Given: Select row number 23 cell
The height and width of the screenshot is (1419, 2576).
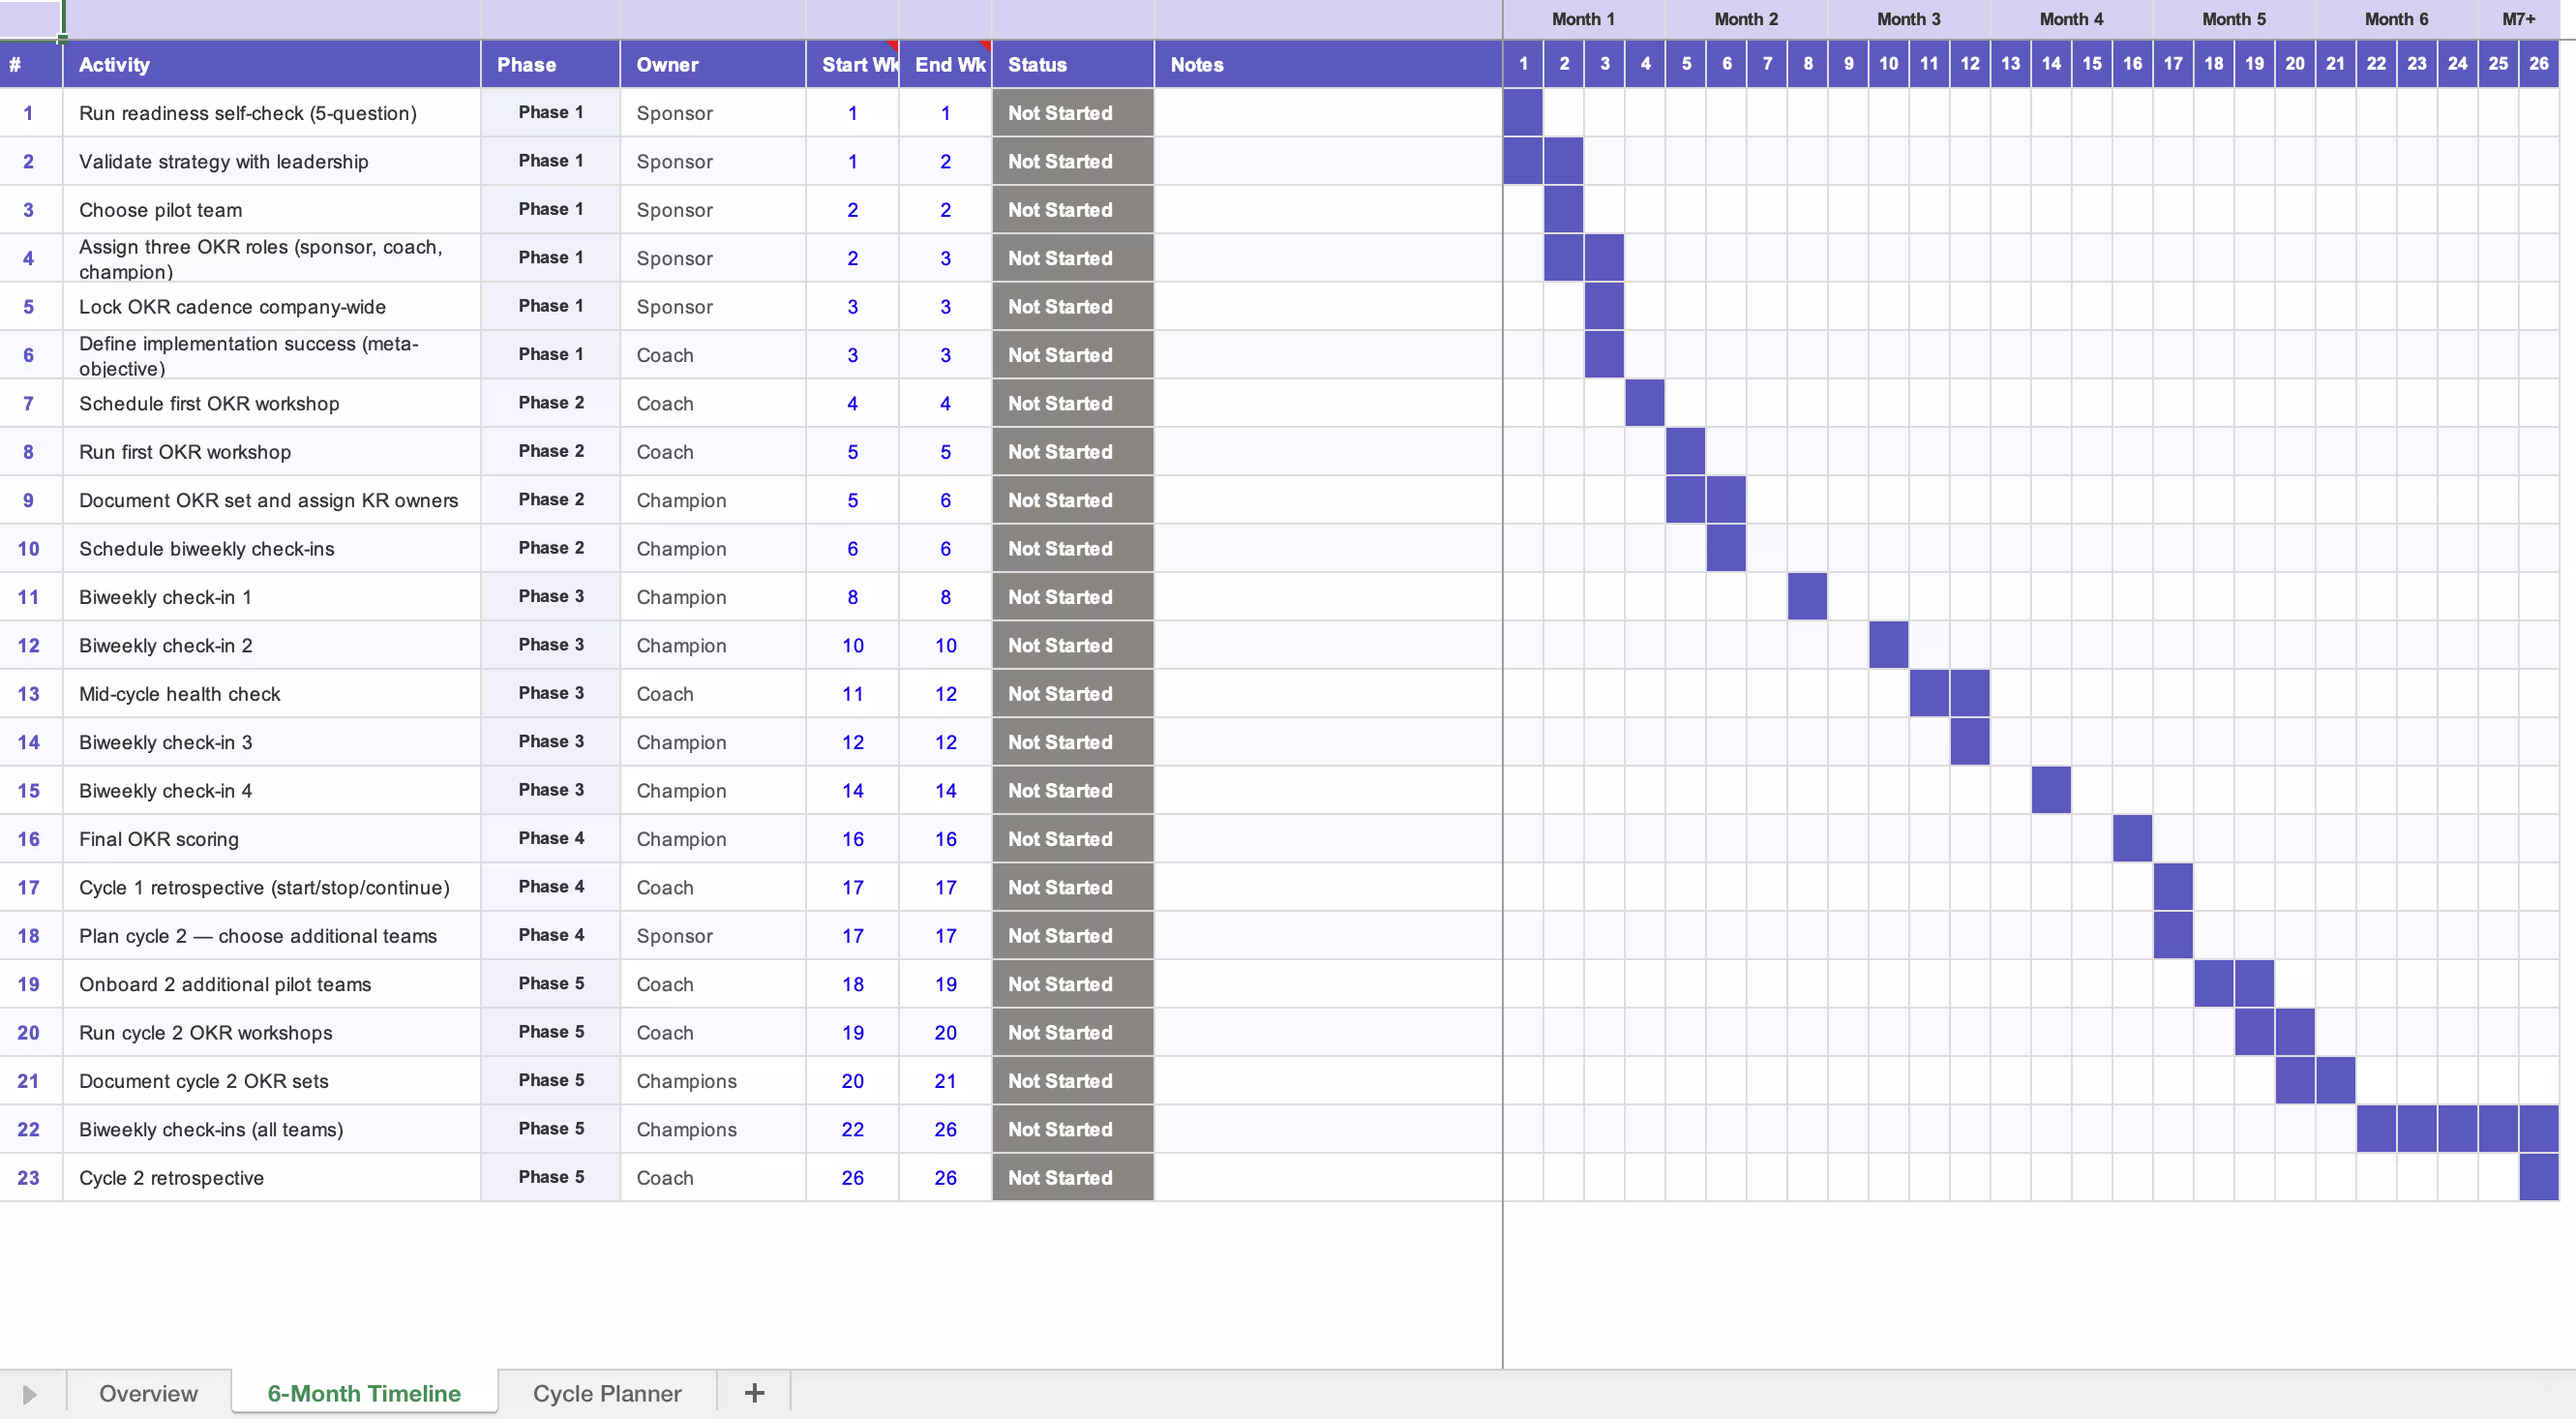Looking at the screenshot, I should point(29,1178).
